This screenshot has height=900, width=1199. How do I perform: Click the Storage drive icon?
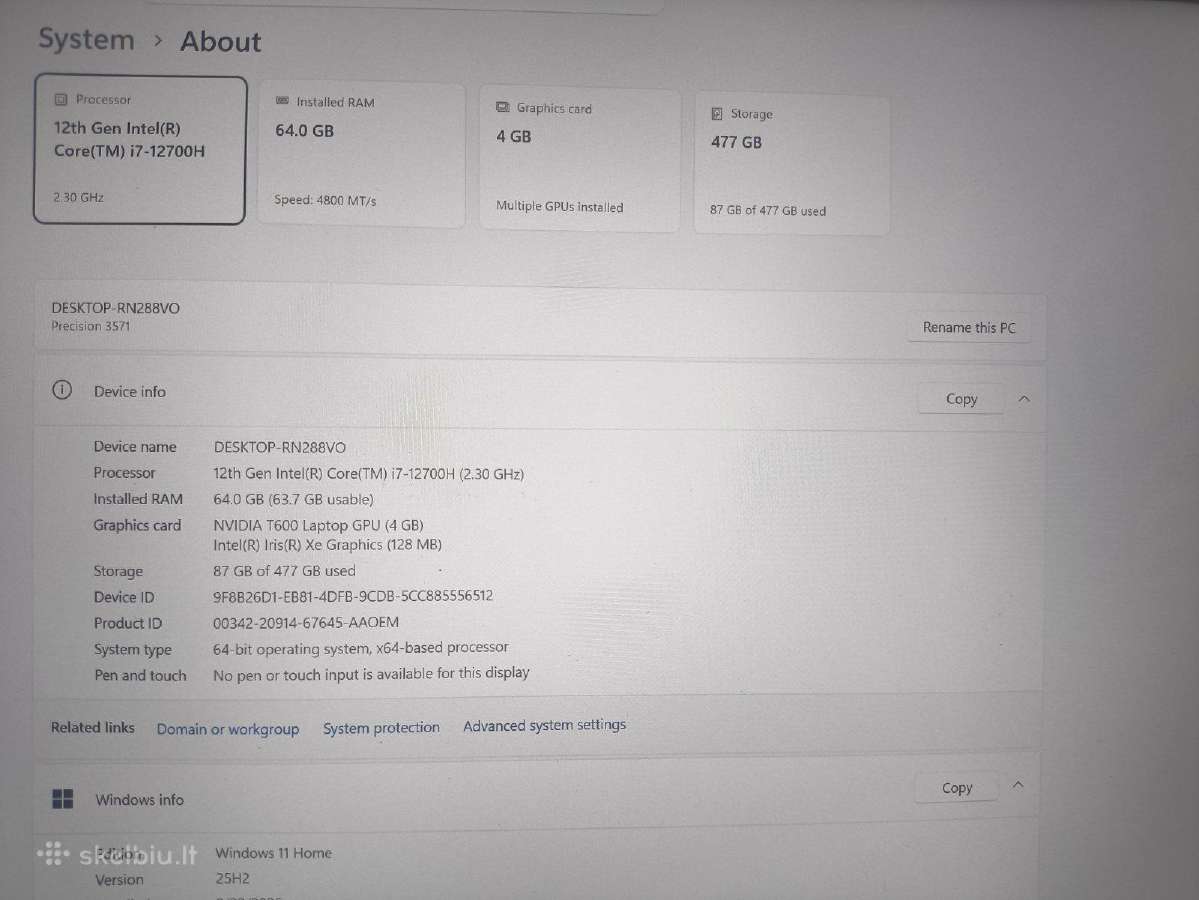coord(716,113)
